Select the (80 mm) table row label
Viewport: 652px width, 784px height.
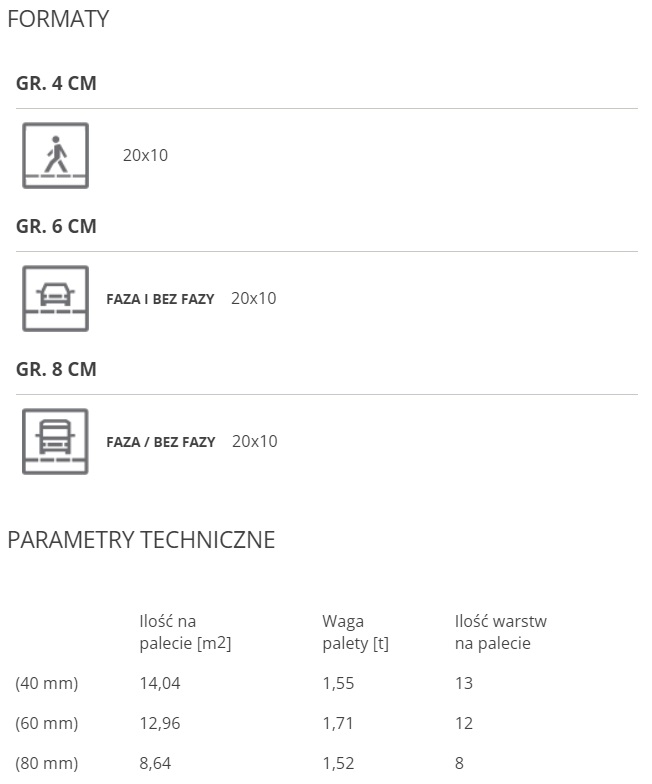pos(47,763)
